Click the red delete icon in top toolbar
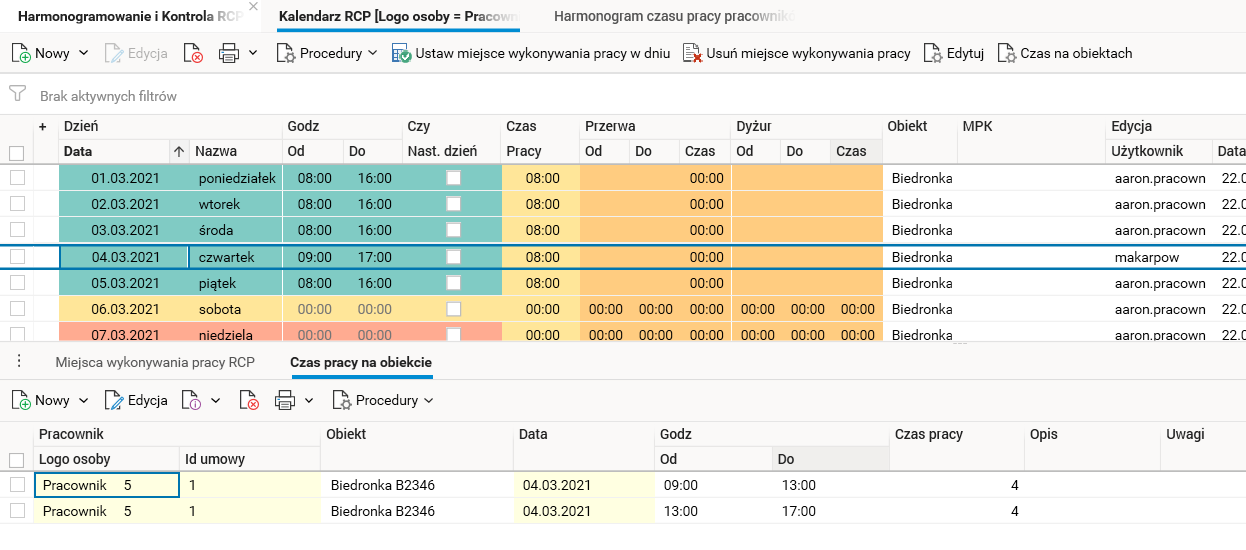 pyautogui.click(x=194, y=53)
